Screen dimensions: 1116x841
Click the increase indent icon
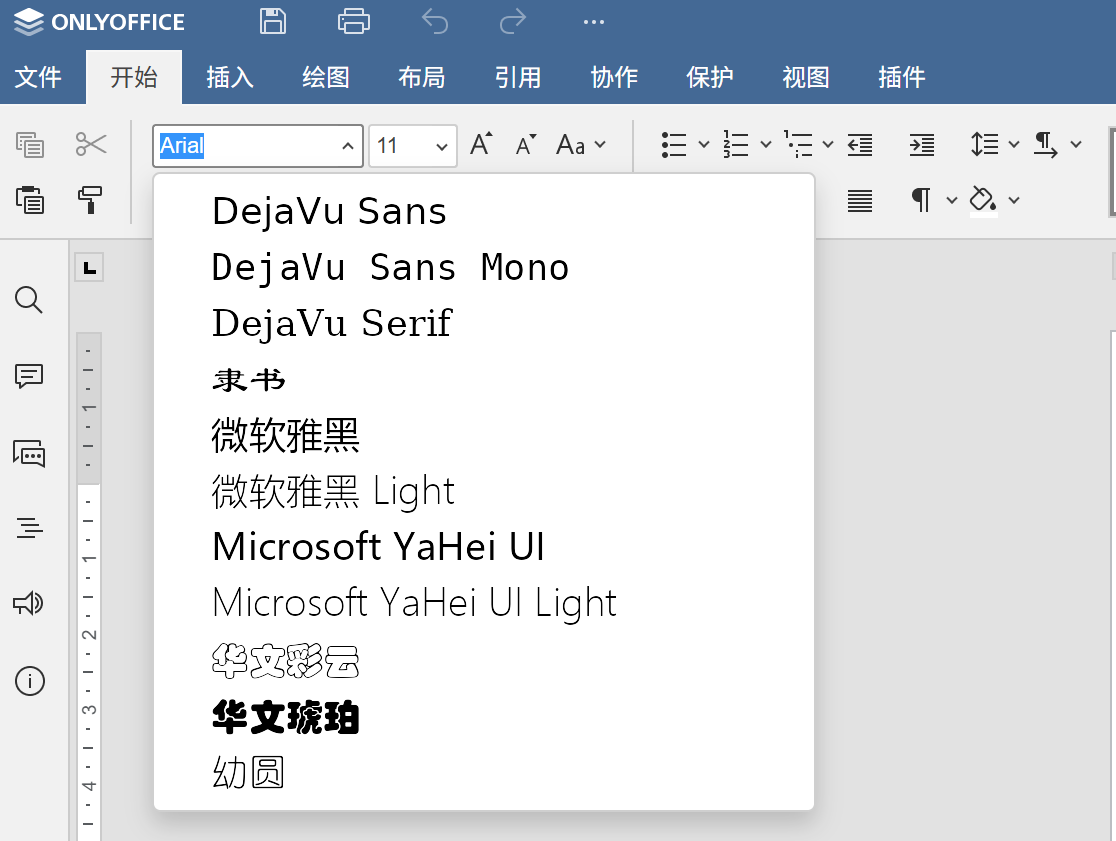pyautogui.click(x=921, y=145)
